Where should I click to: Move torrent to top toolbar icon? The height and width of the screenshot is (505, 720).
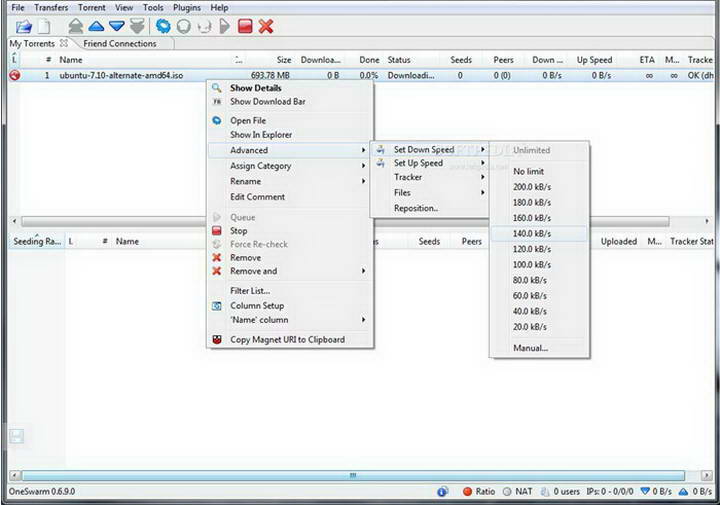point(76,26)
